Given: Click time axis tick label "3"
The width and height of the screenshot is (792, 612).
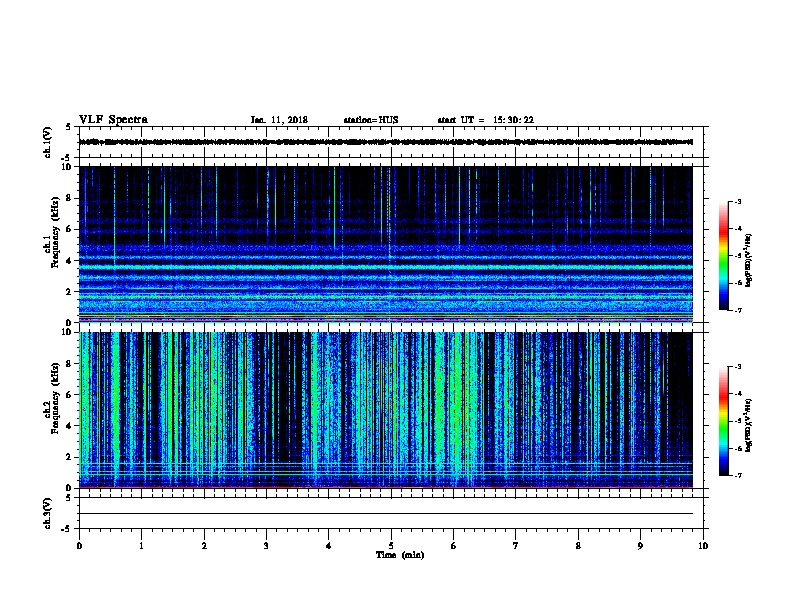Looking at the screenshot, I should 266,546.
